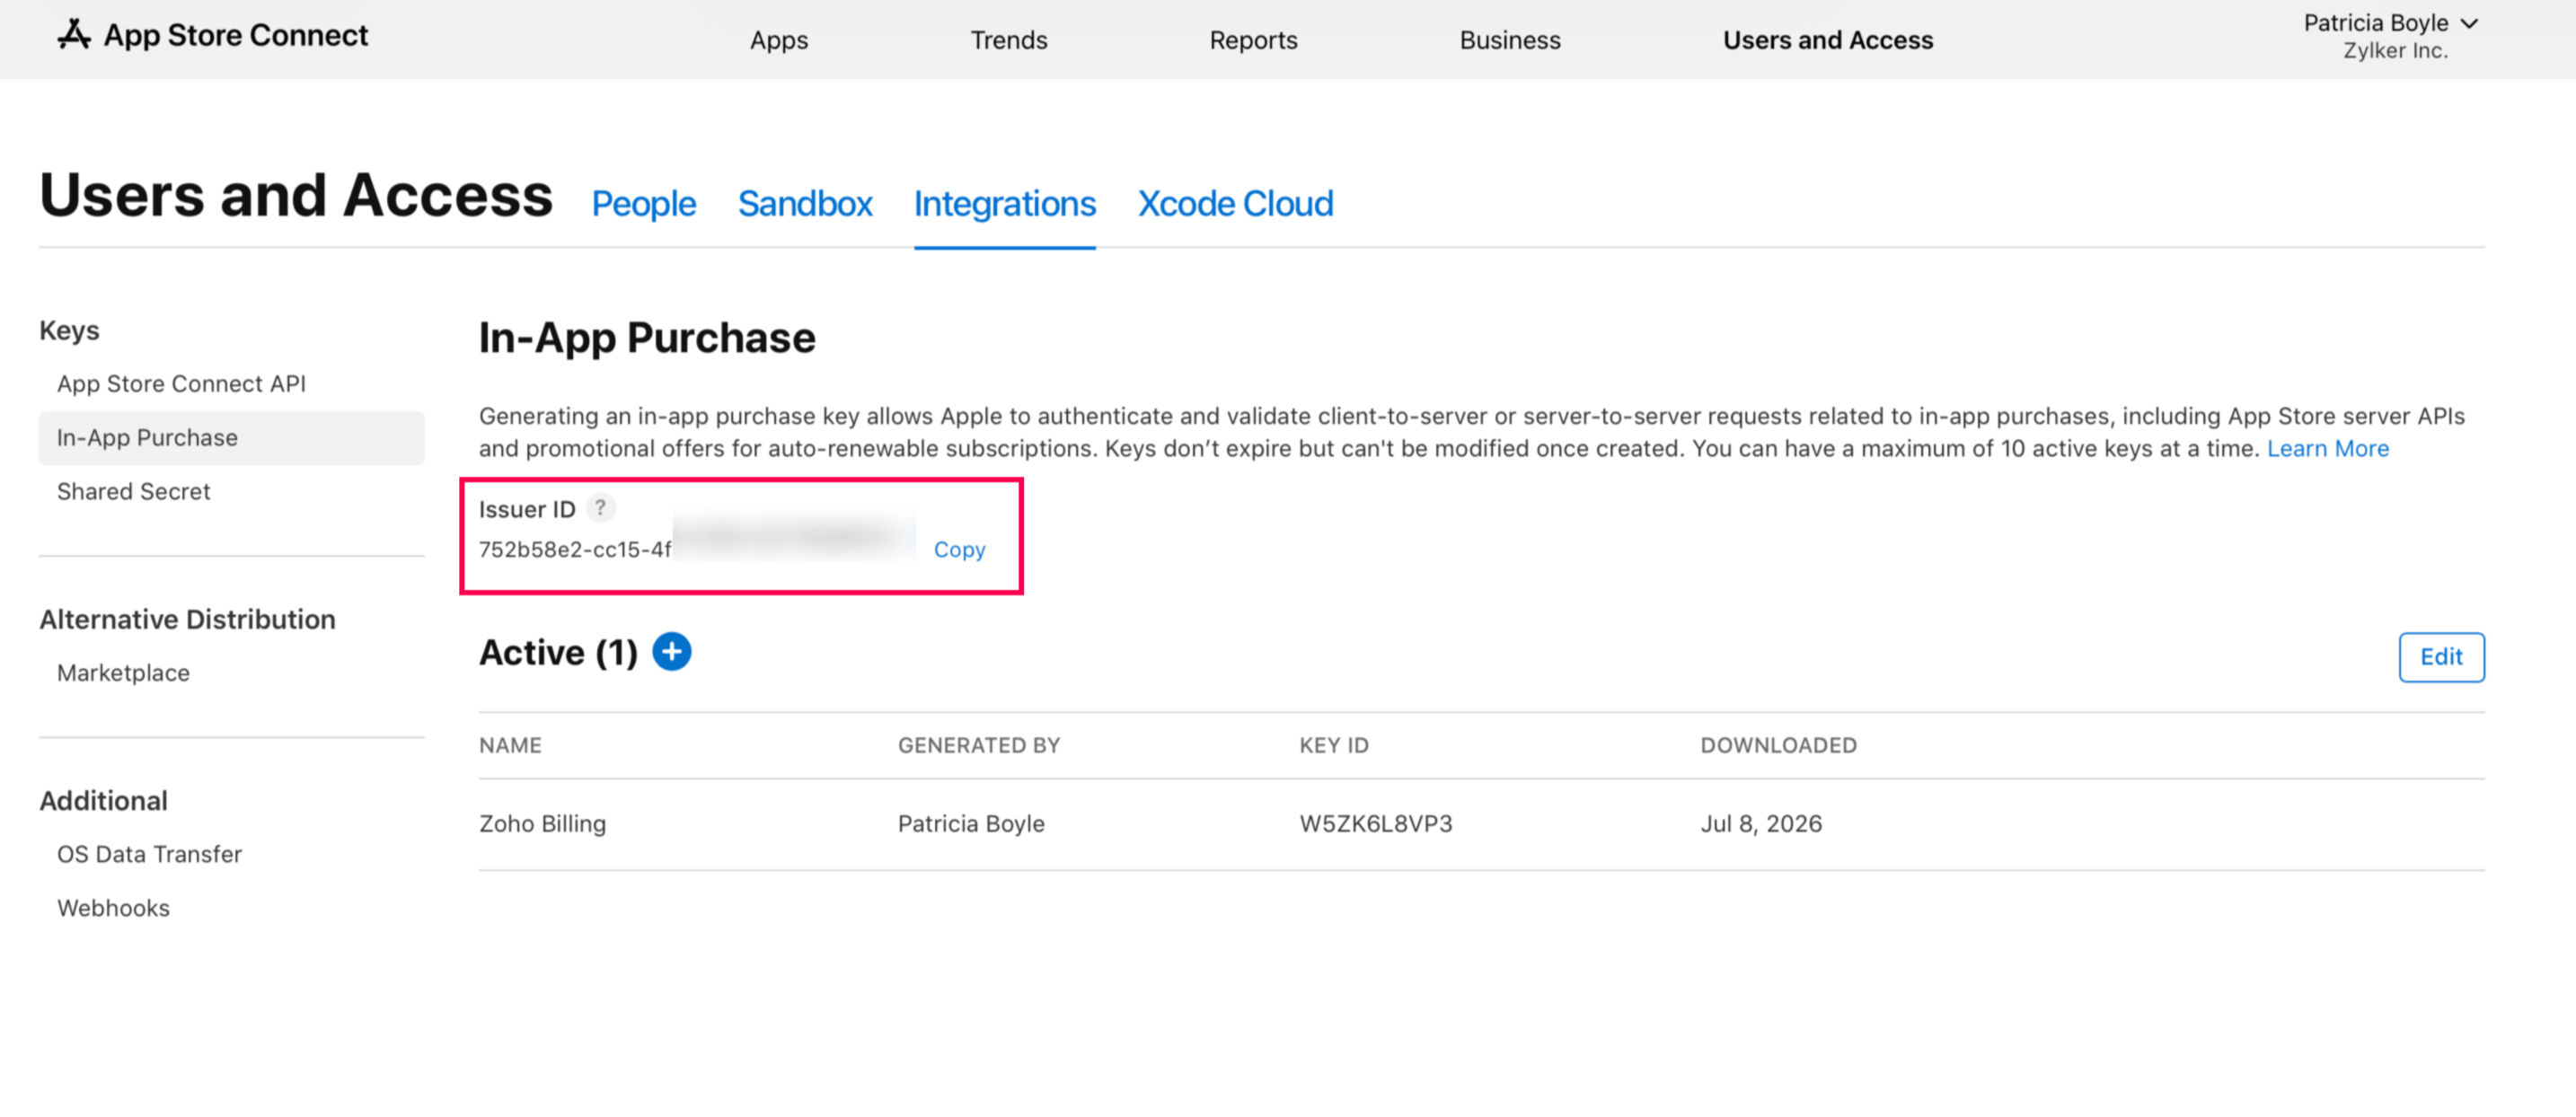Open the Business section

pyautogui.click(x=1509, y=40)
